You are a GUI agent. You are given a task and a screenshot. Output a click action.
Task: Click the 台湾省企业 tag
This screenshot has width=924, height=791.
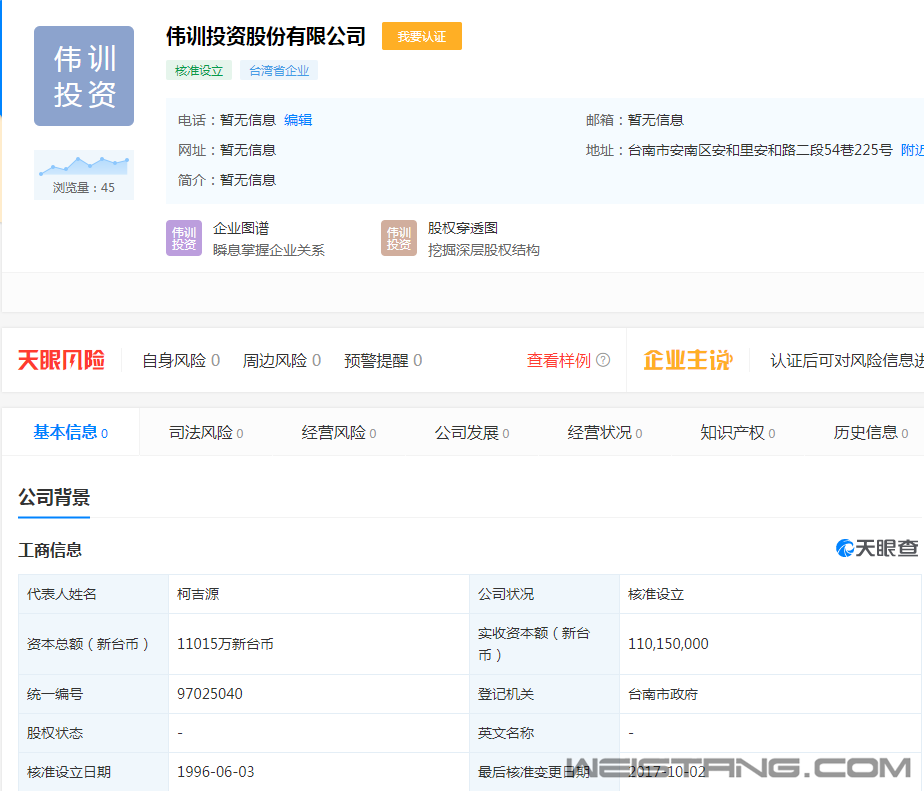point(279,70)
